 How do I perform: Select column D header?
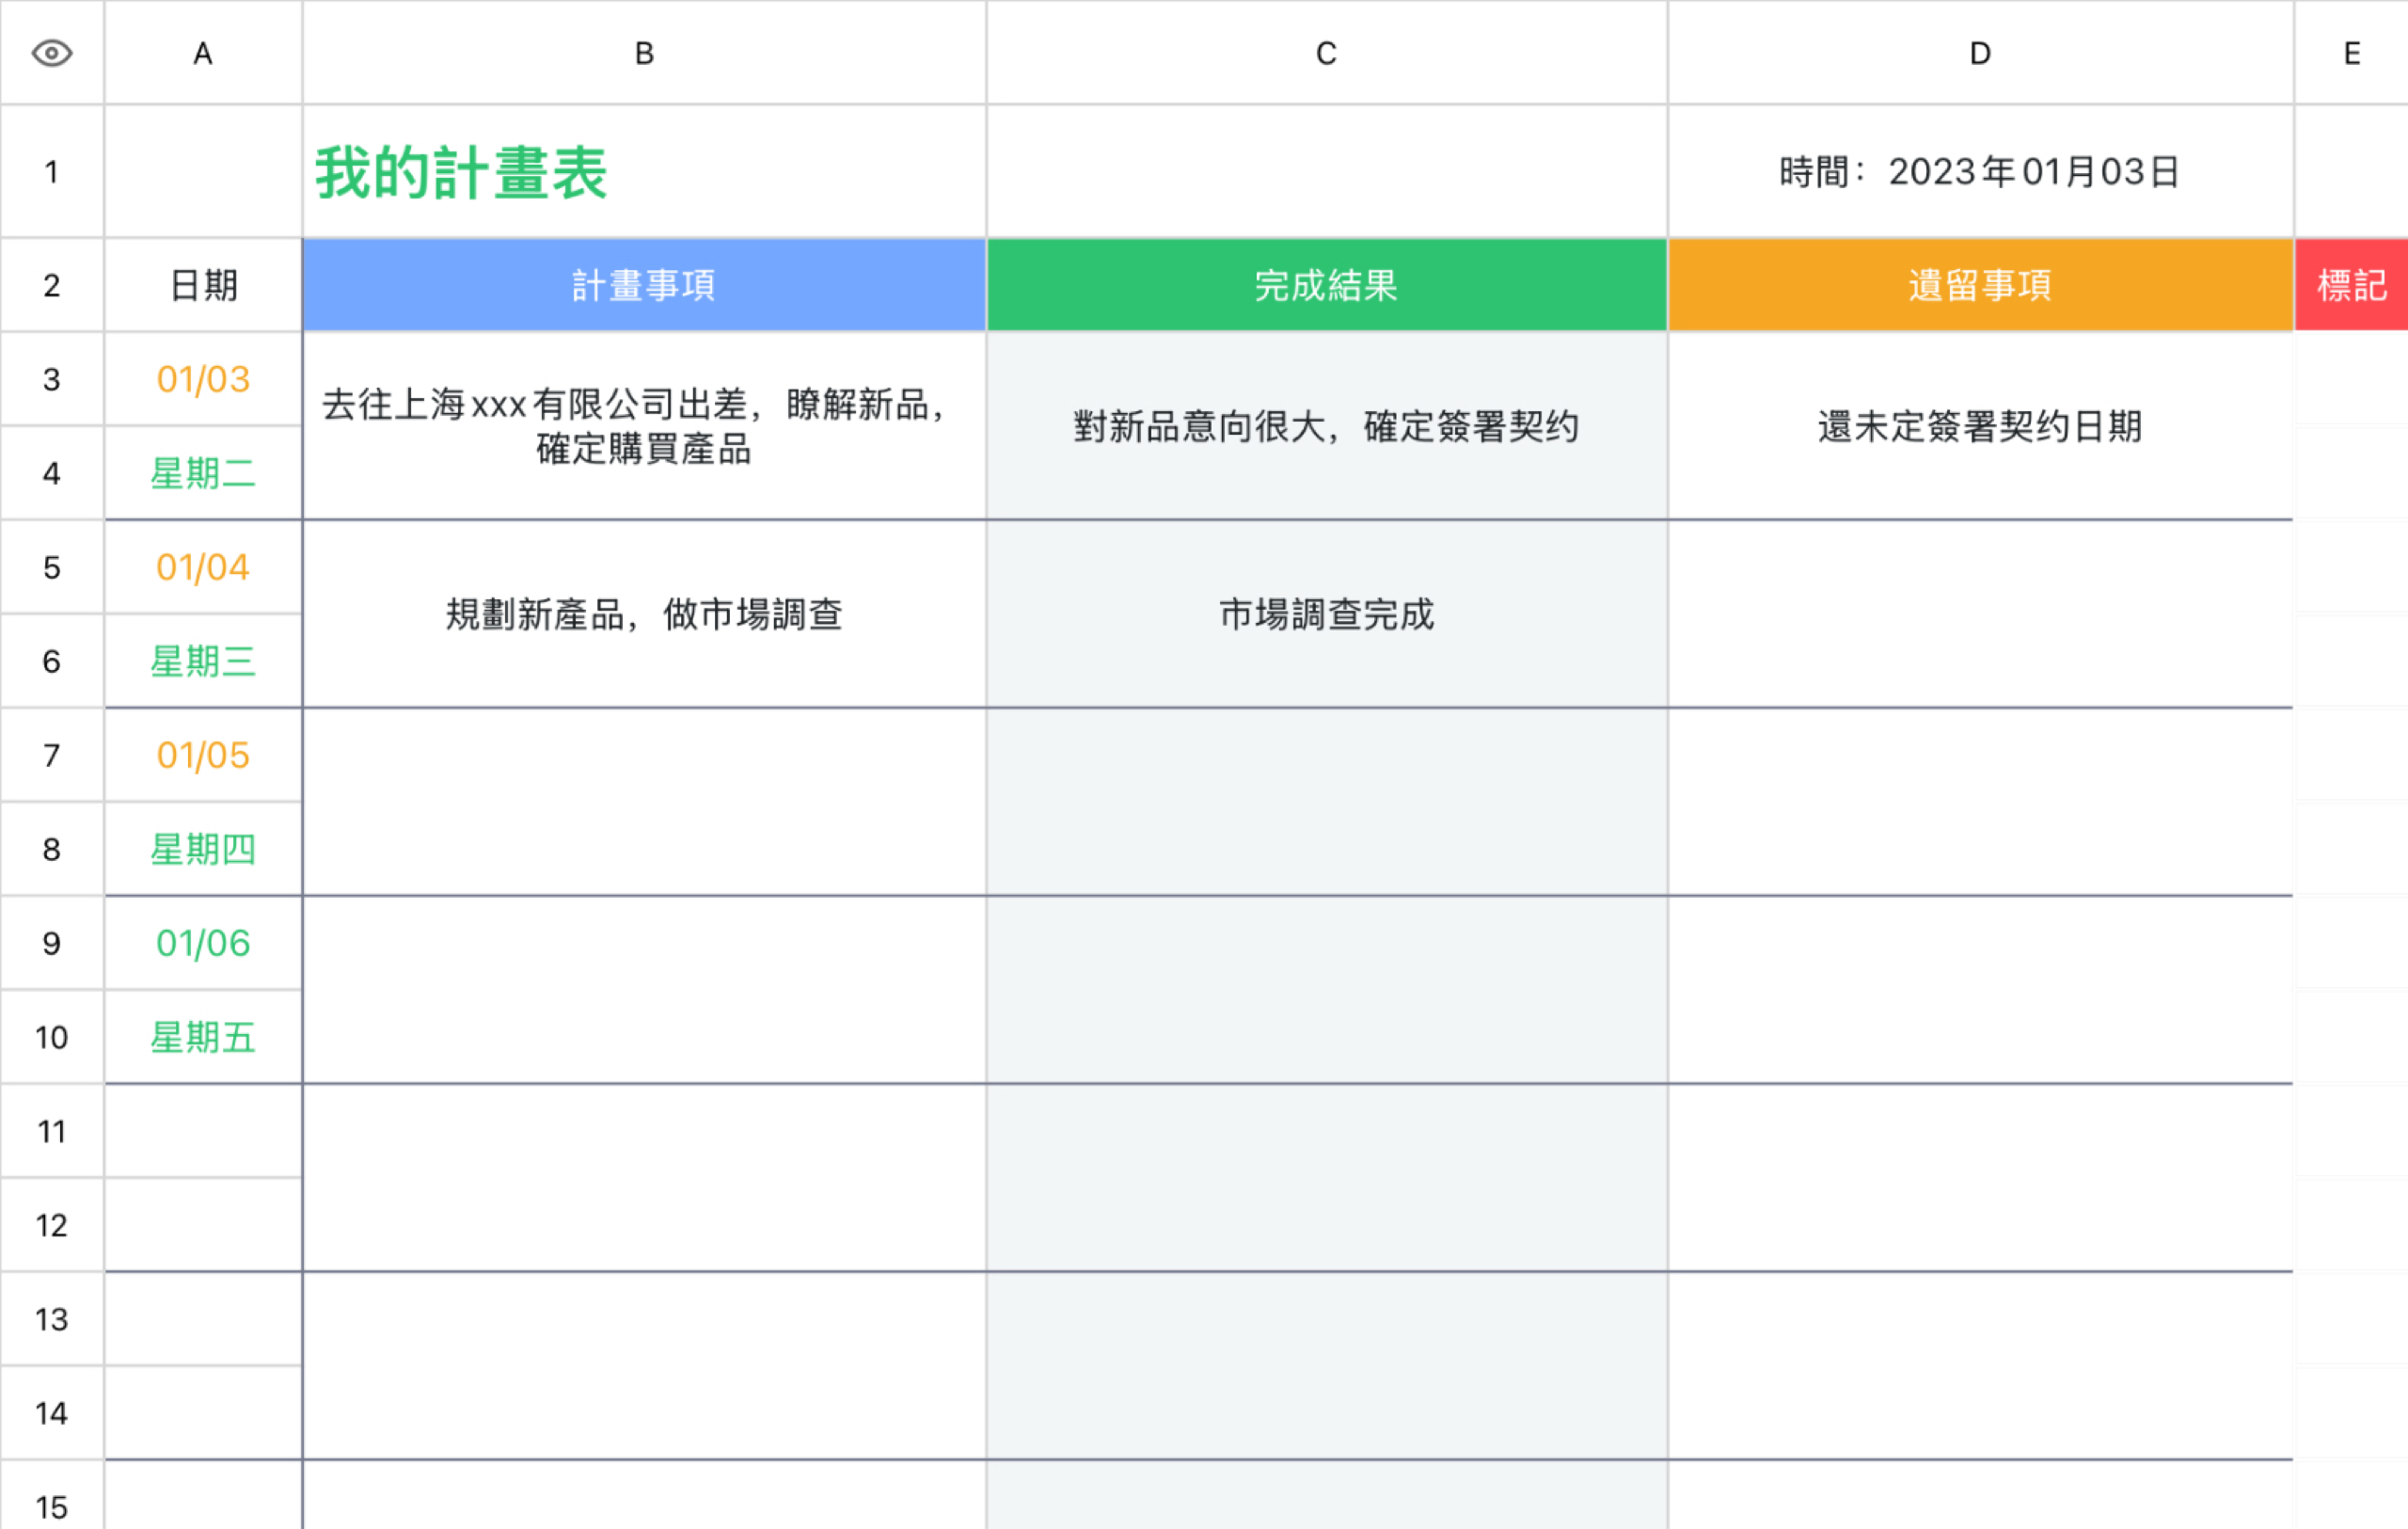point(1980,52)
